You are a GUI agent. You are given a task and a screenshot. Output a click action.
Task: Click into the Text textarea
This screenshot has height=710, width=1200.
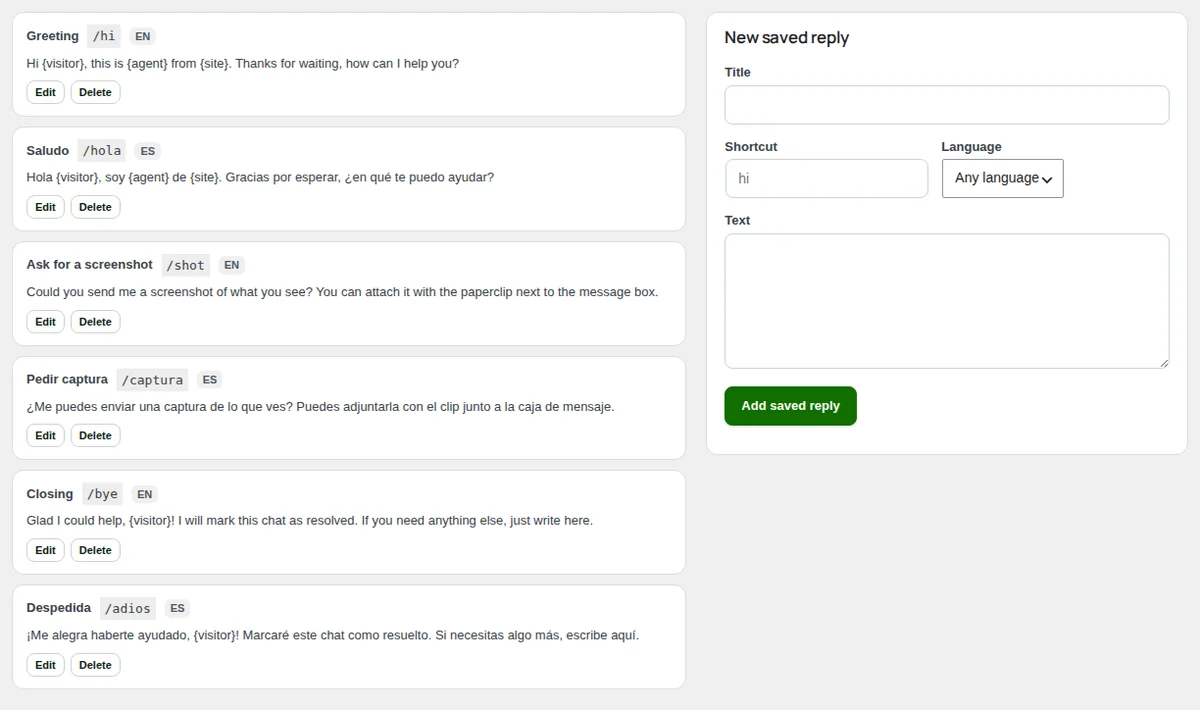point(946,301)
